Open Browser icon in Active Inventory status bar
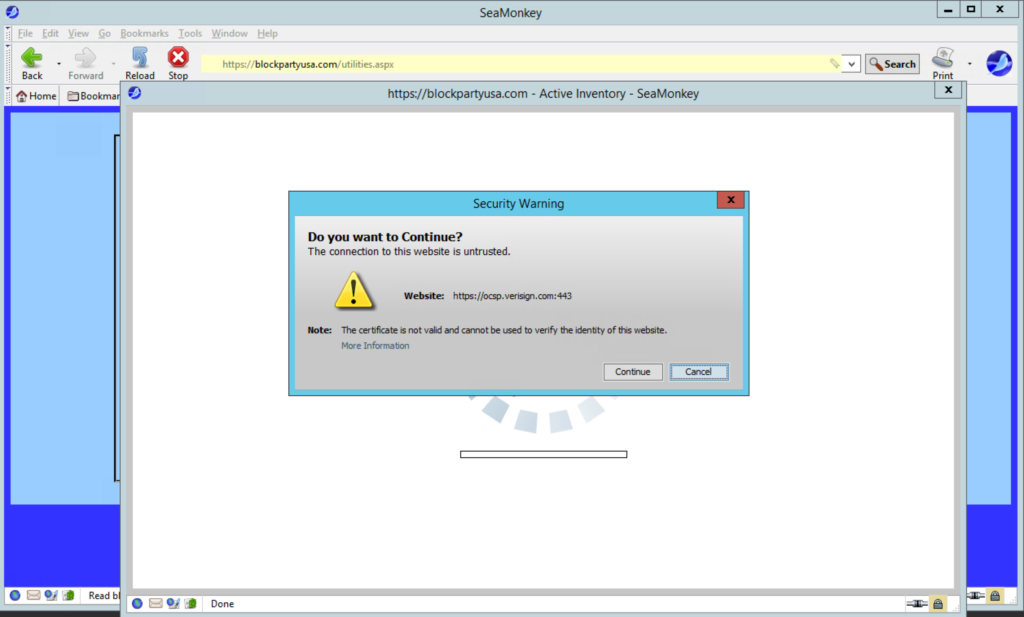This screenshot has width=1024, height=617. coord(137,603)
